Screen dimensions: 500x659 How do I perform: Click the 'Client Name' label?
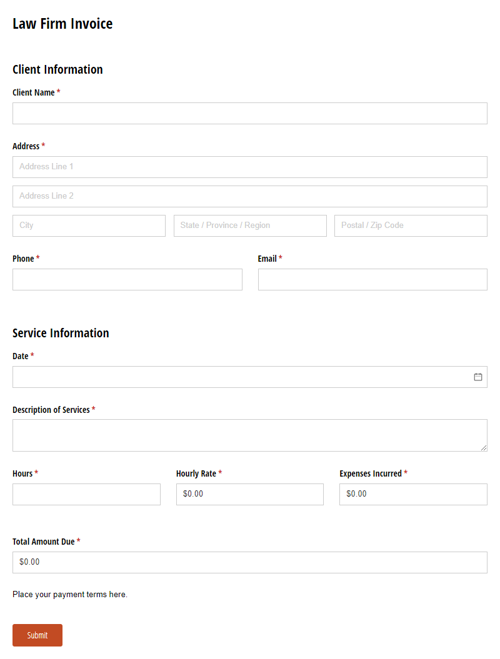pyautogui.click(x=34, y=92)
